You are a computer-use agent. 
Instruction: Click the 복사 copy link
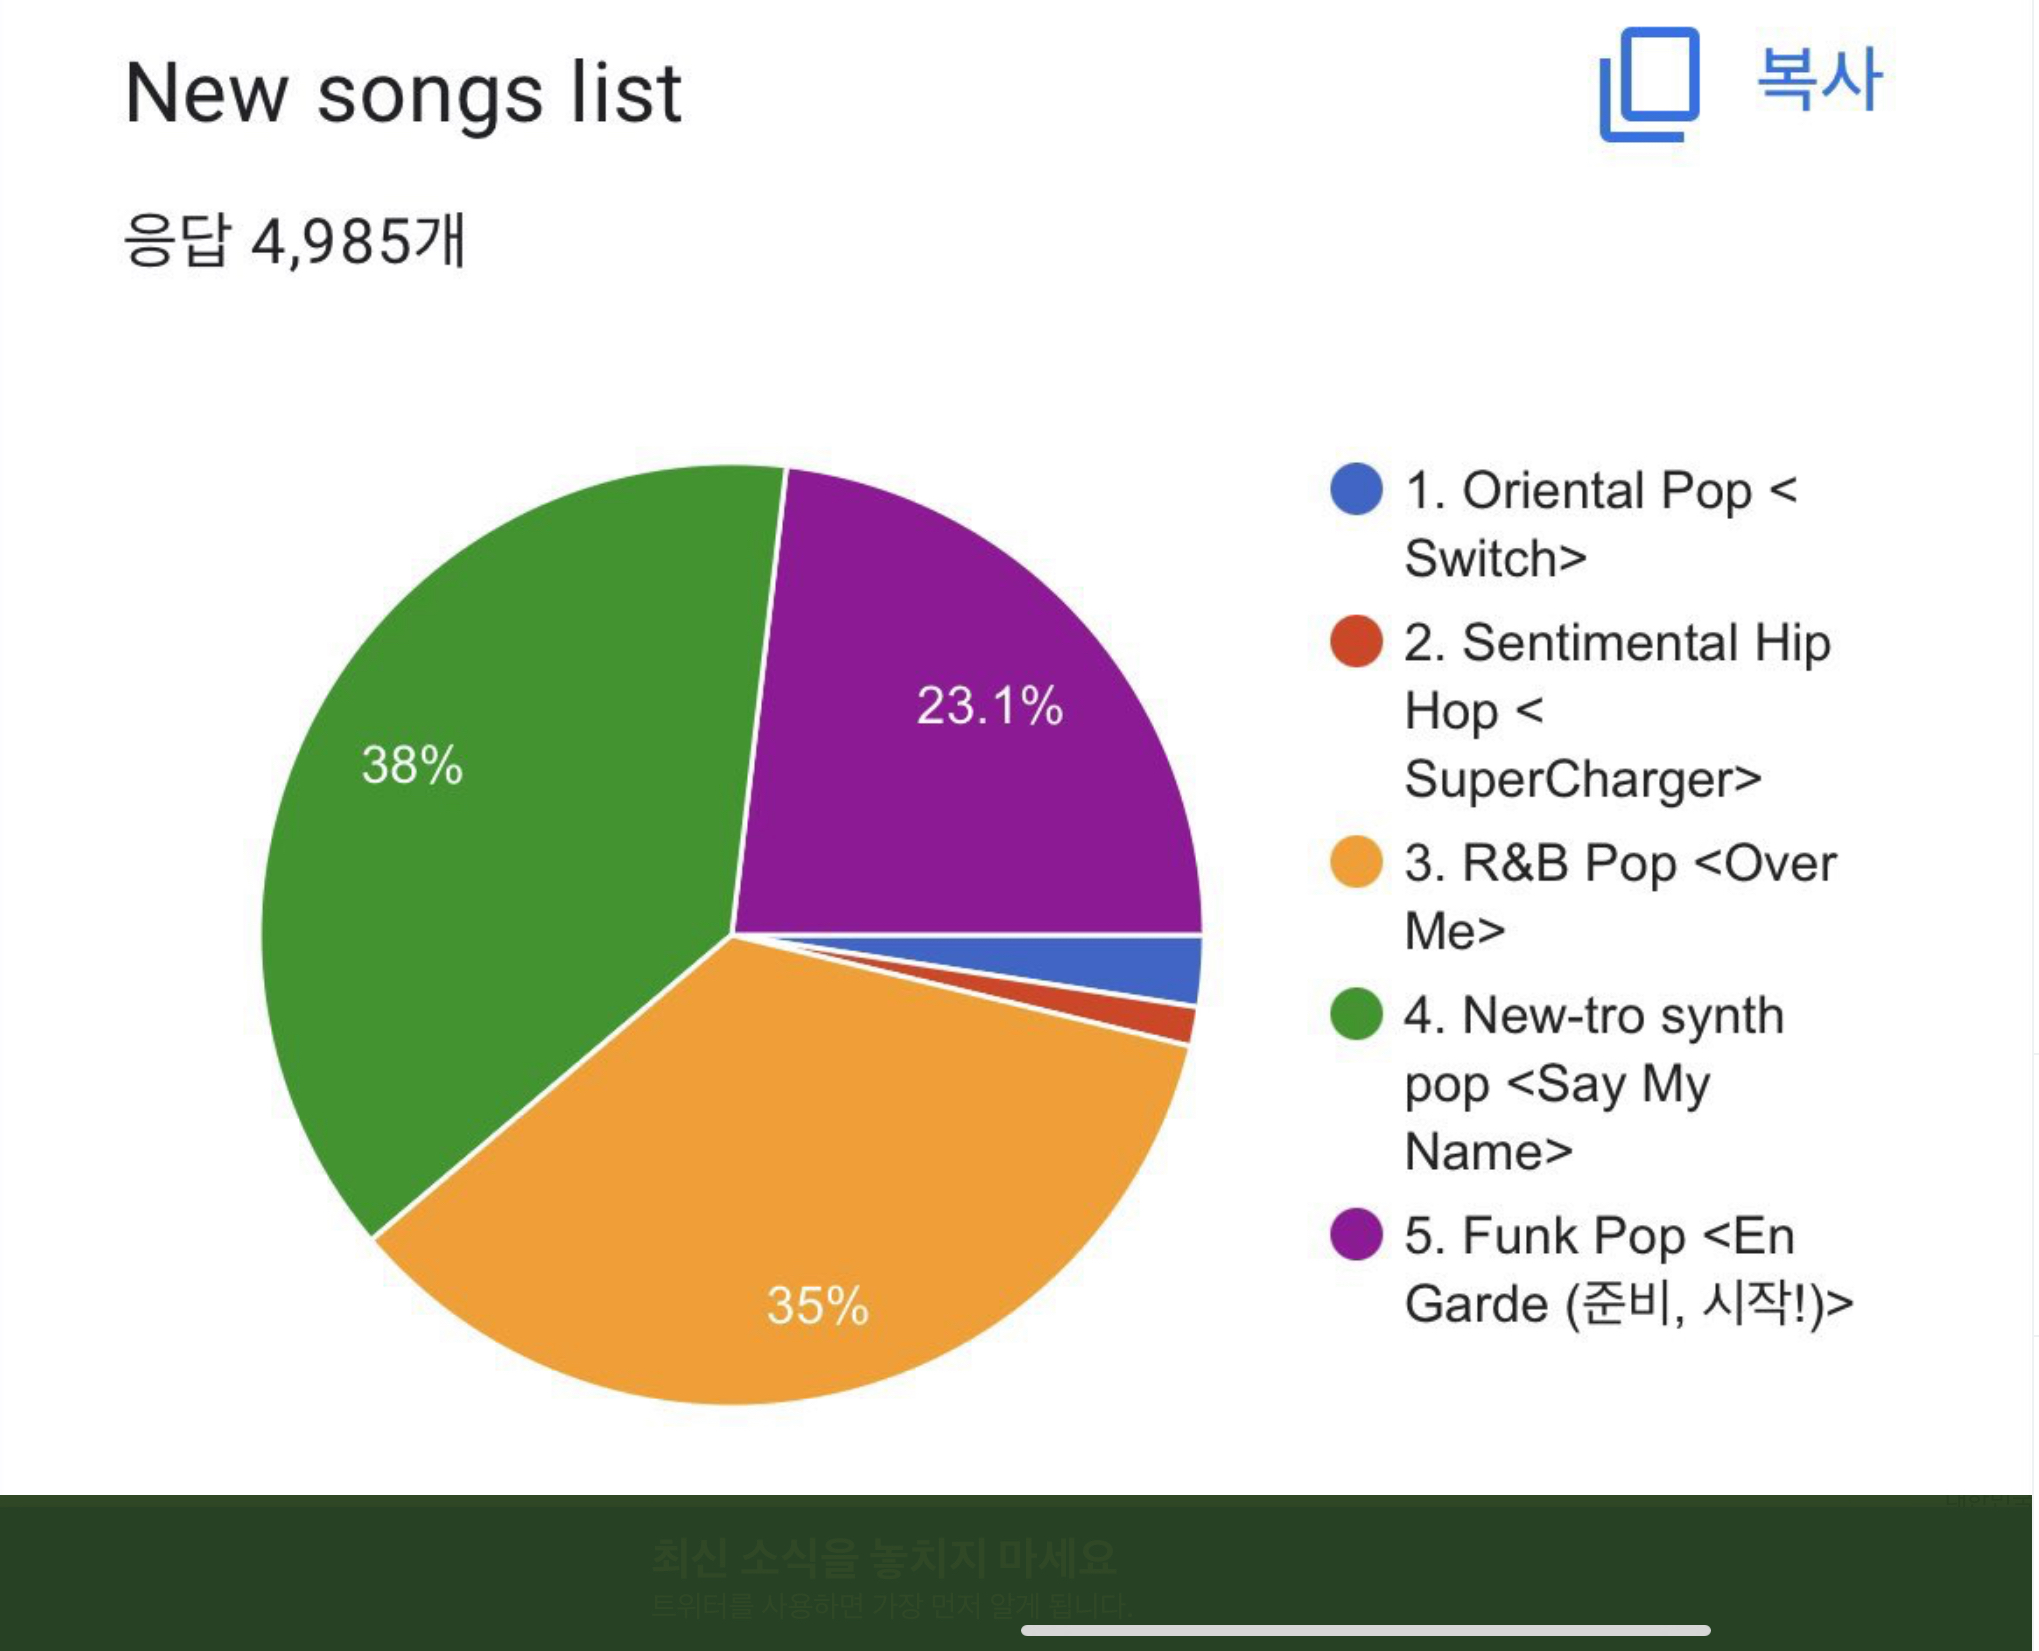[x=1819, y=78]
